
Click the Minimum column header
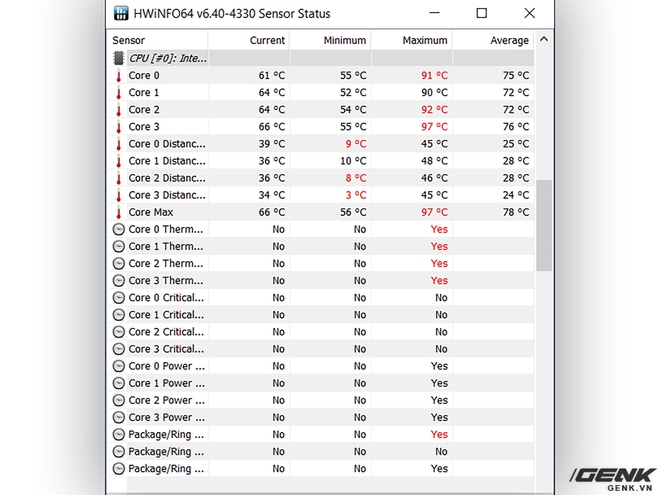(330, 40)
